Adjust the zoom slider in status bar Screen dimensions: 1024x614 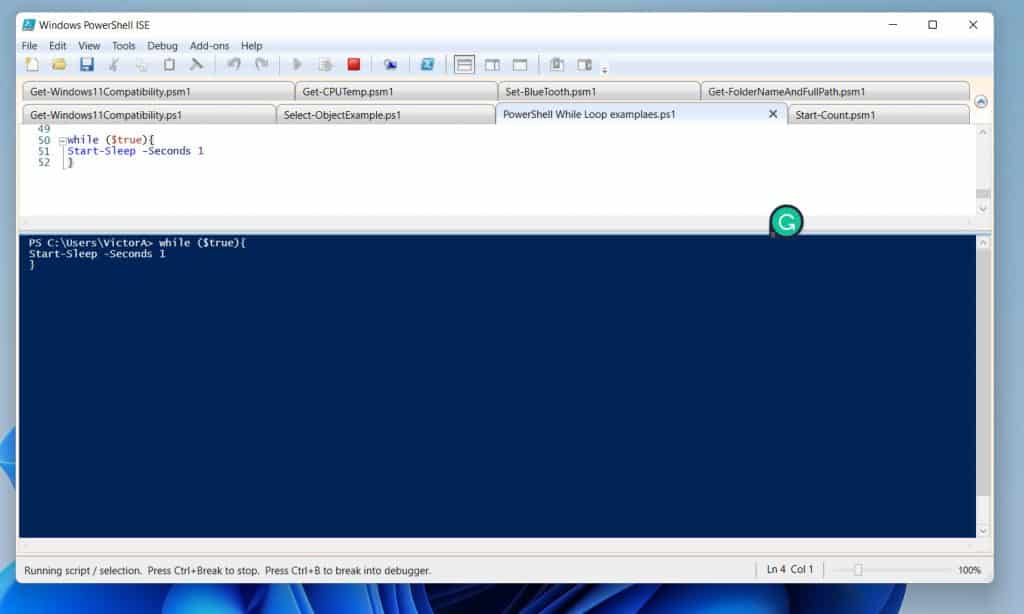(x=858, y=570)
